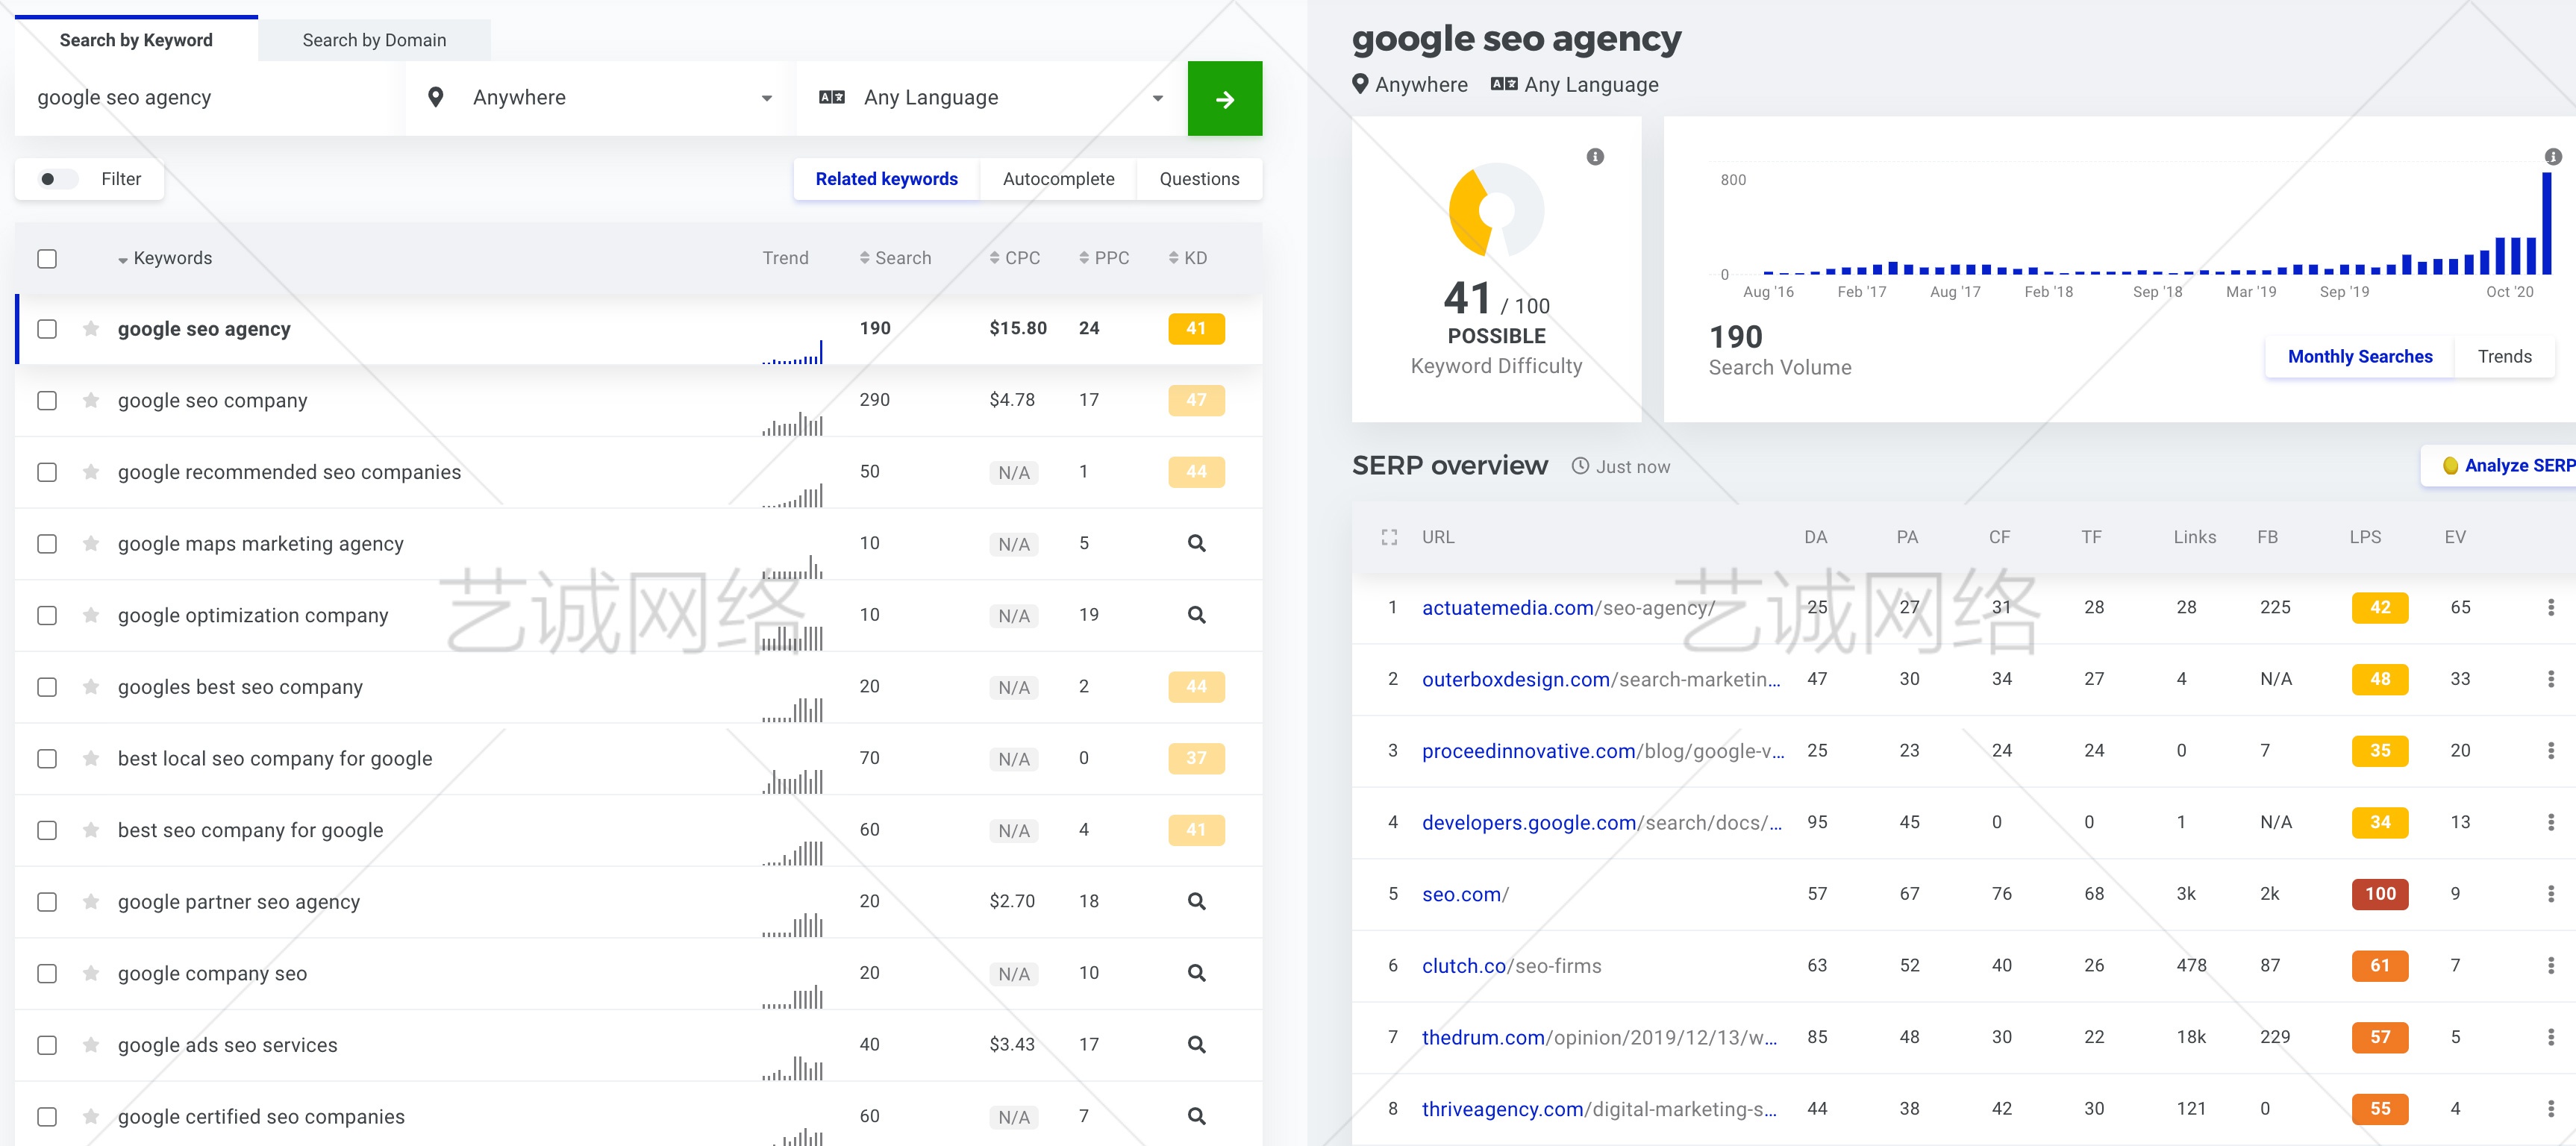Check the google seo agency row checkbox
The height and width of the screenshot is (1146, 2576).
pyautogui.click(x=47, y=329)
